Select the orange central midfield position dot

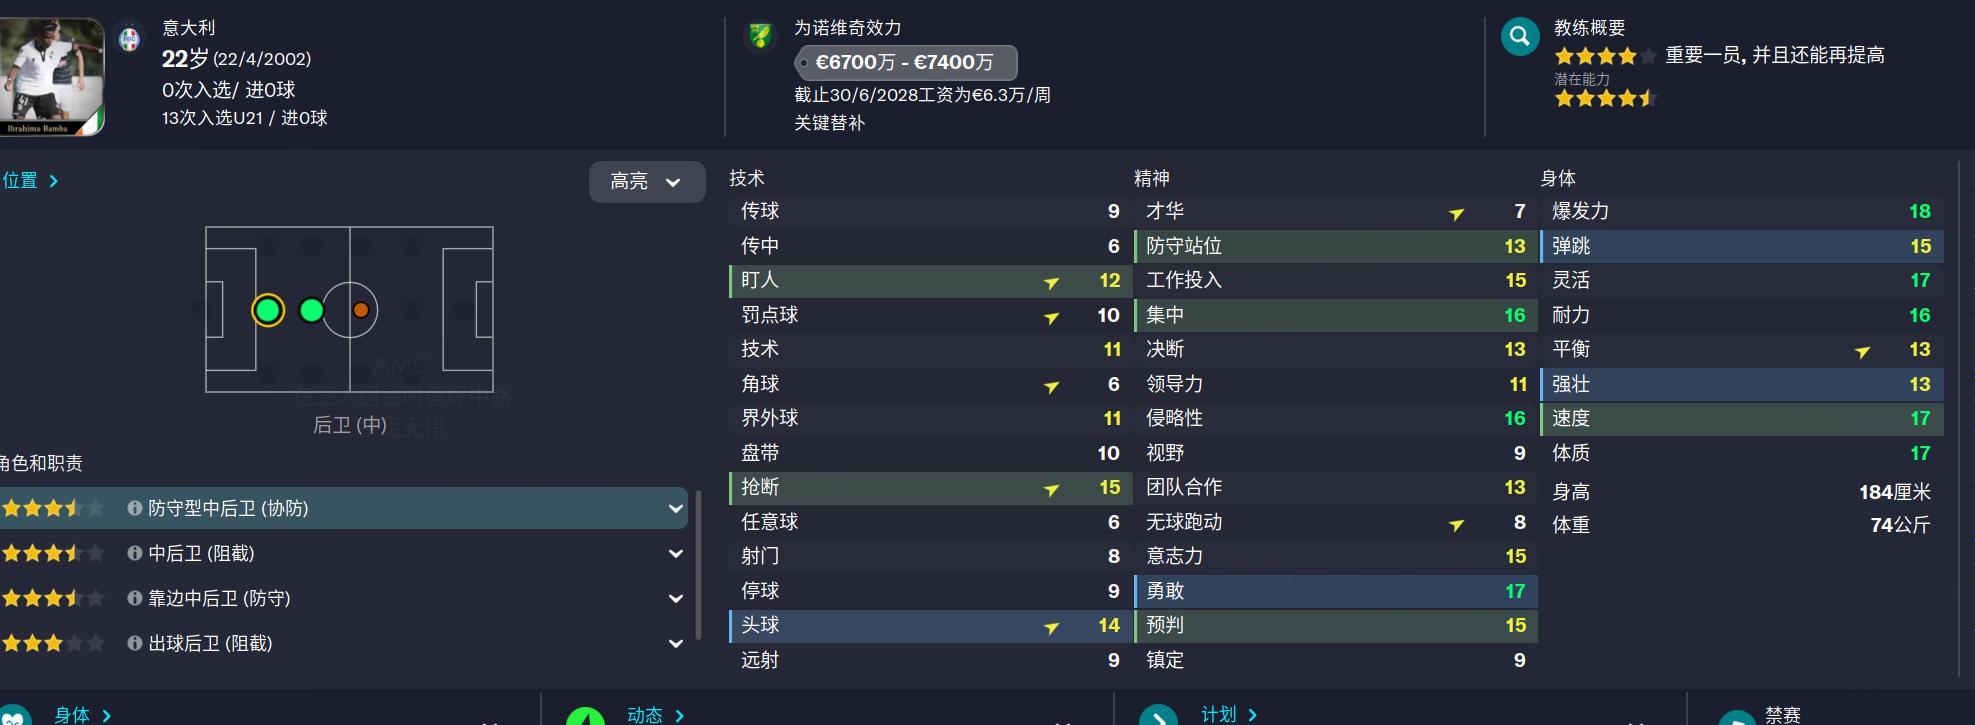[x=360, y=311]
